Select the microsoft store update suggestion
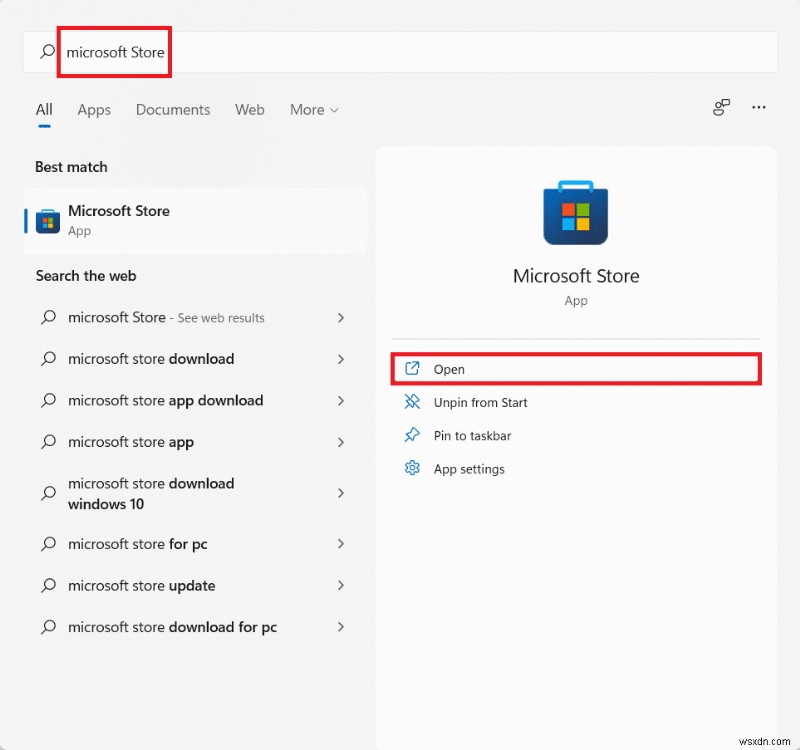Image resolution: width=800 pixels, height=750 pixels. click(140, 586)
